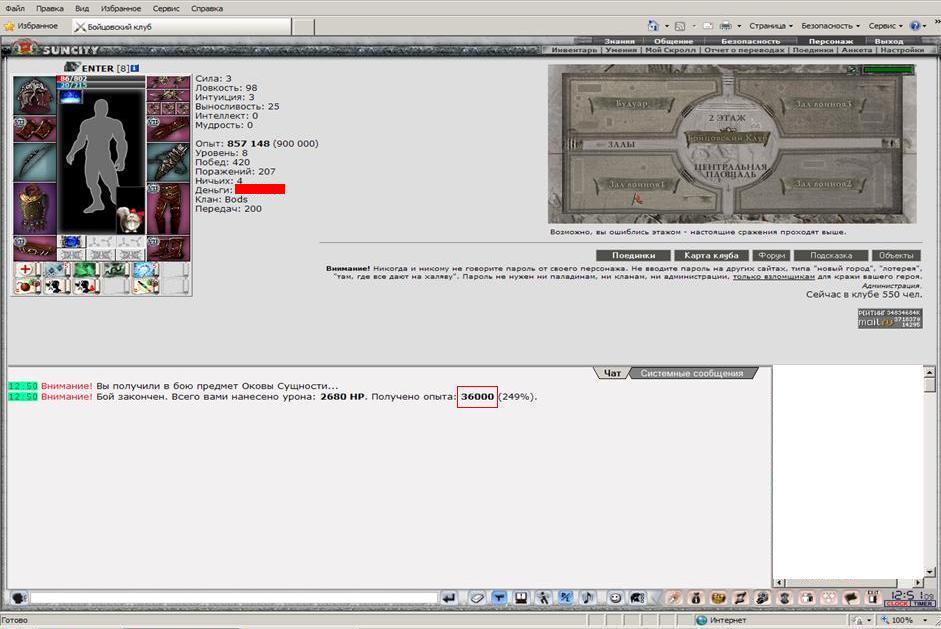The width and height of the screenshot is (941, 629).
Task: Click the Избранное star button
Action: point(31,26)
